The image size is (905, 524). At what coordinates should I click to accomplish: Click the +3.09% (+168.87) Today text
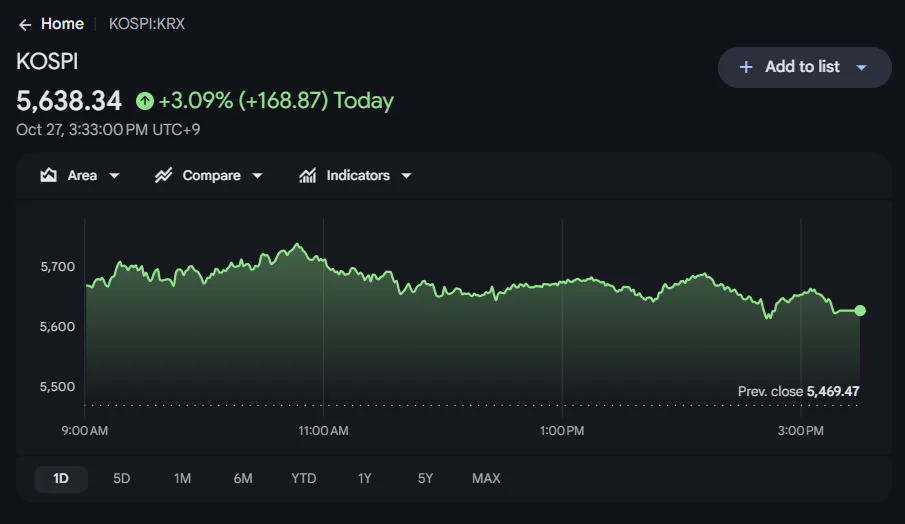click(276, 101)
